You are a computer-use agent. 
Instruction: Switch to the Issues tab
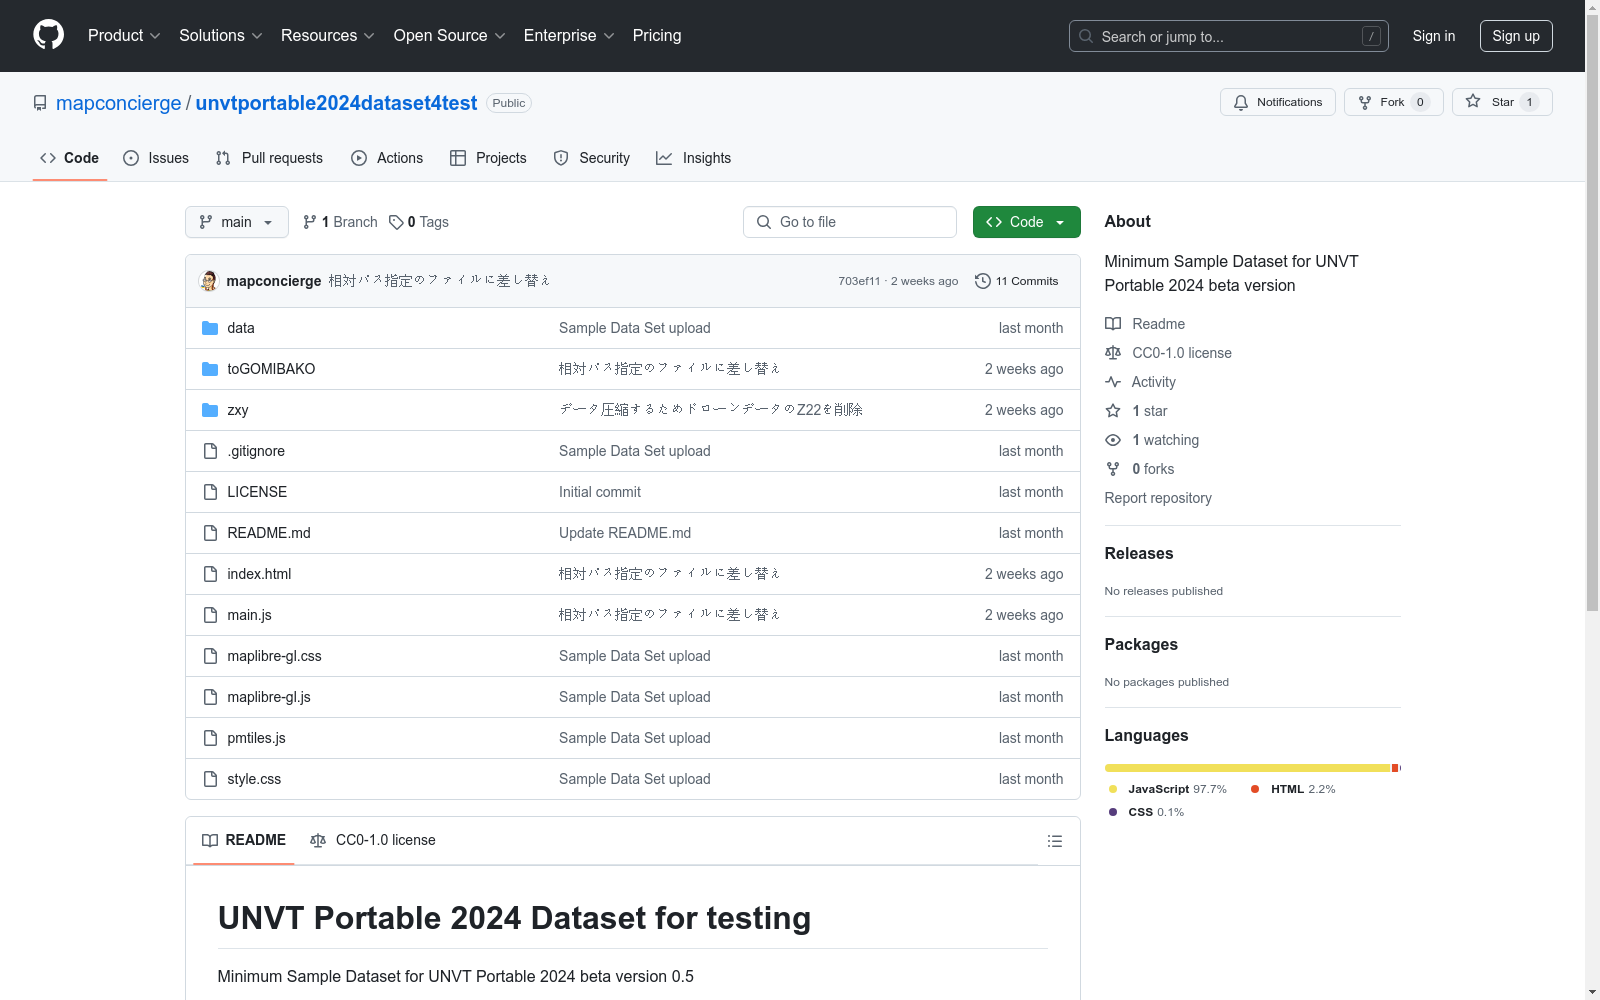(x=156, y=158)
